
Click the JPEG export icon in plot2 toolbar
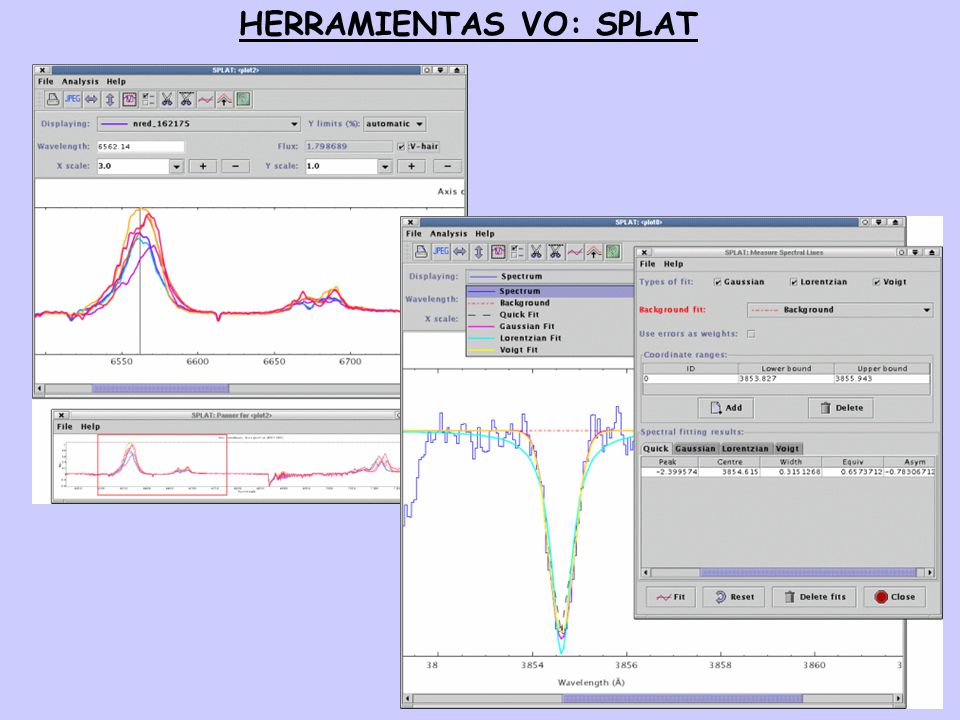[x=72, y=99]
